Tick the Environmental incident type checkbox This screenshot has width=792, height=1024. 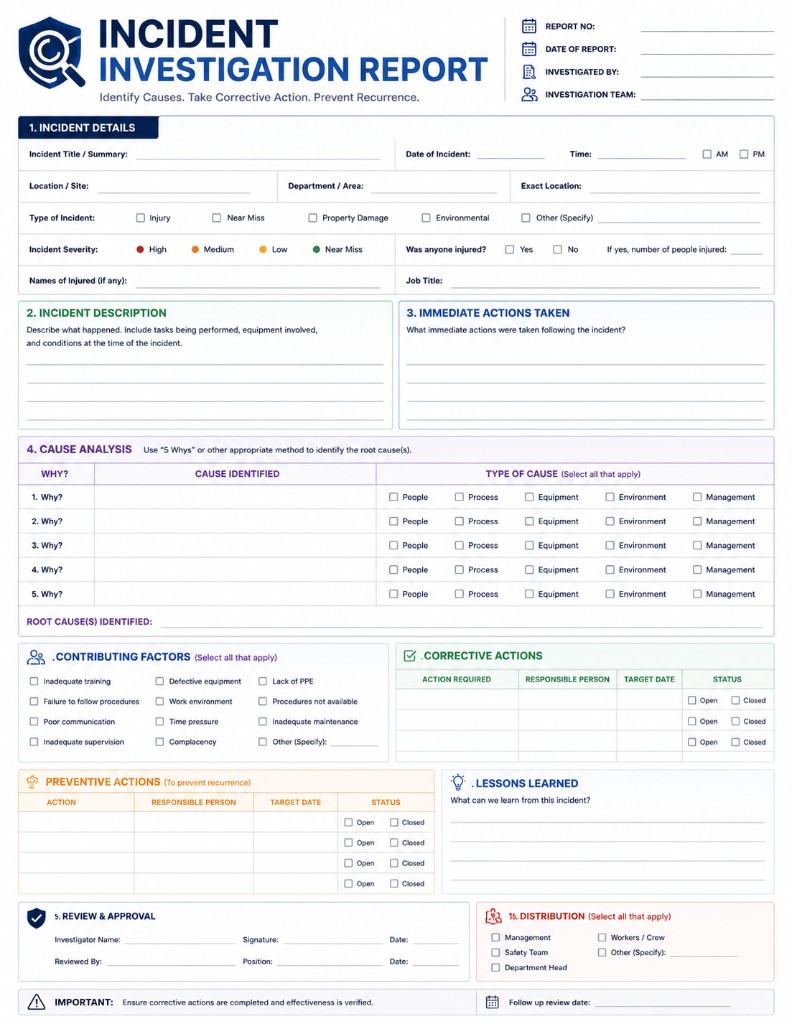pyautogui.click(x=426, y=218)
